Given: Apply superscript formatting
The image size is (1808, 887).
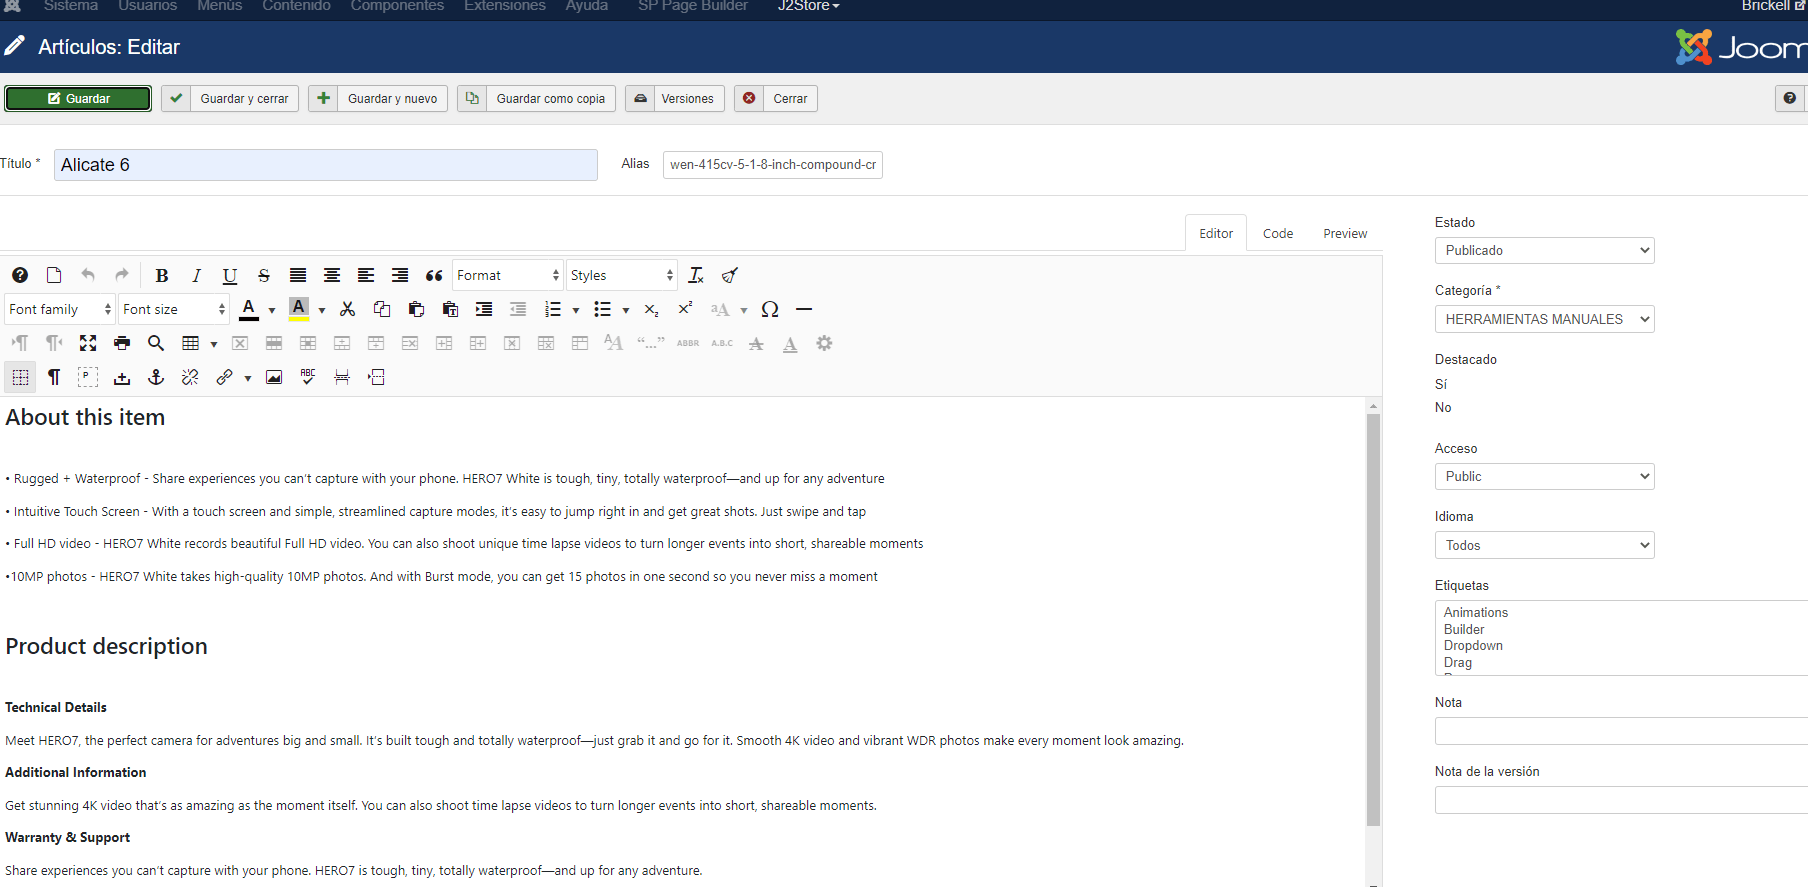Looking at the screenshot, I should (x=685, y=309).
